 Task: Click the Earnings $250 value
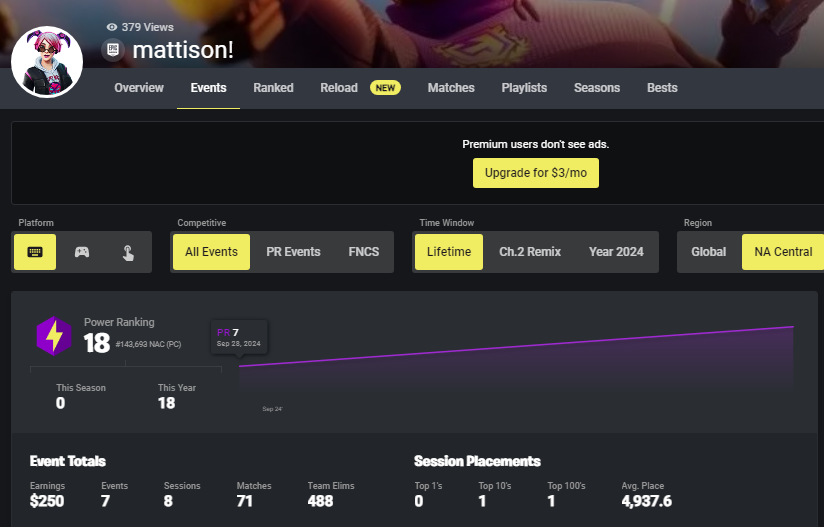(x=47, y=501)
